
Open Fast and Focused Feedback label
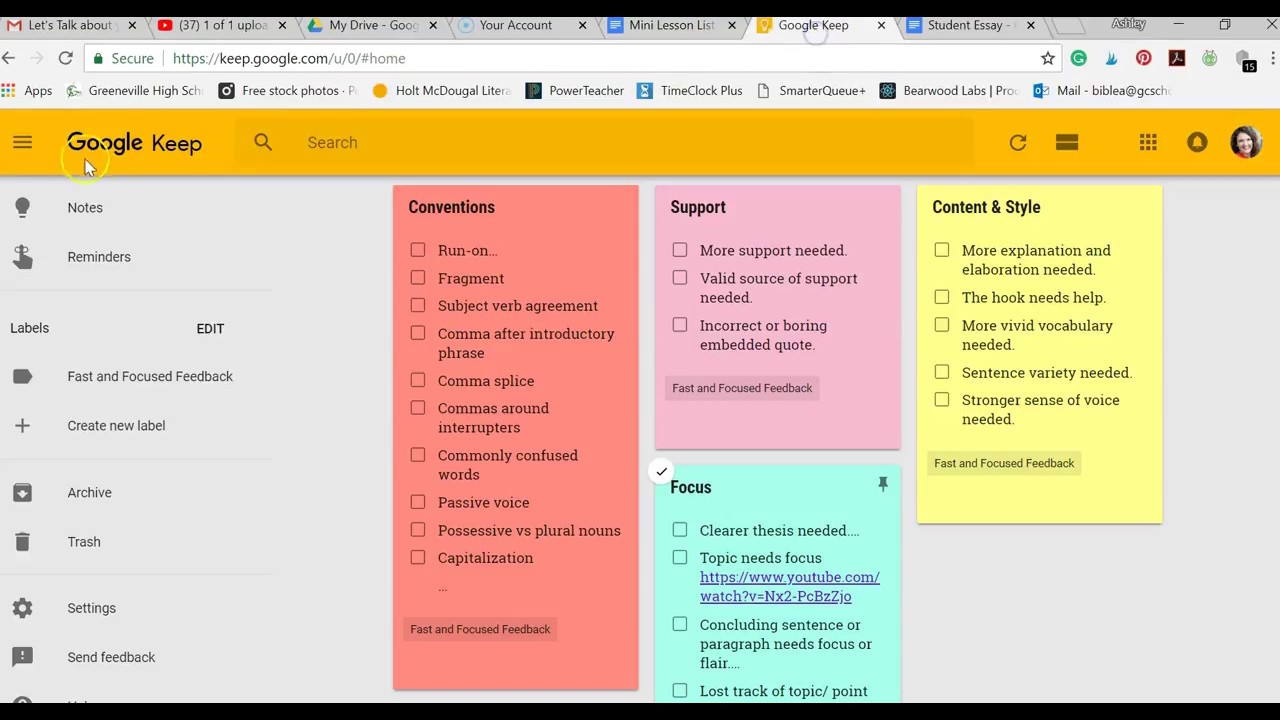(x=150, y=376)
